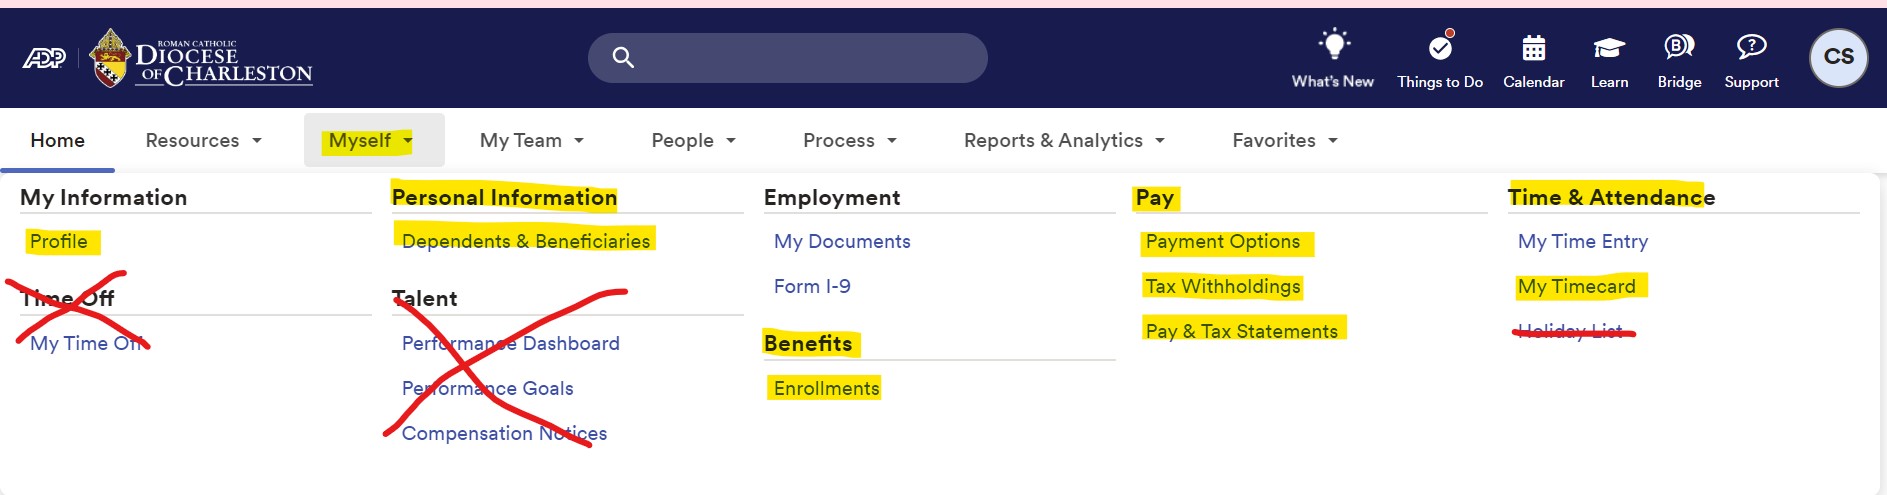Click the search magnifier icon
Viewport: 1887px width, 495px height.
623,58
